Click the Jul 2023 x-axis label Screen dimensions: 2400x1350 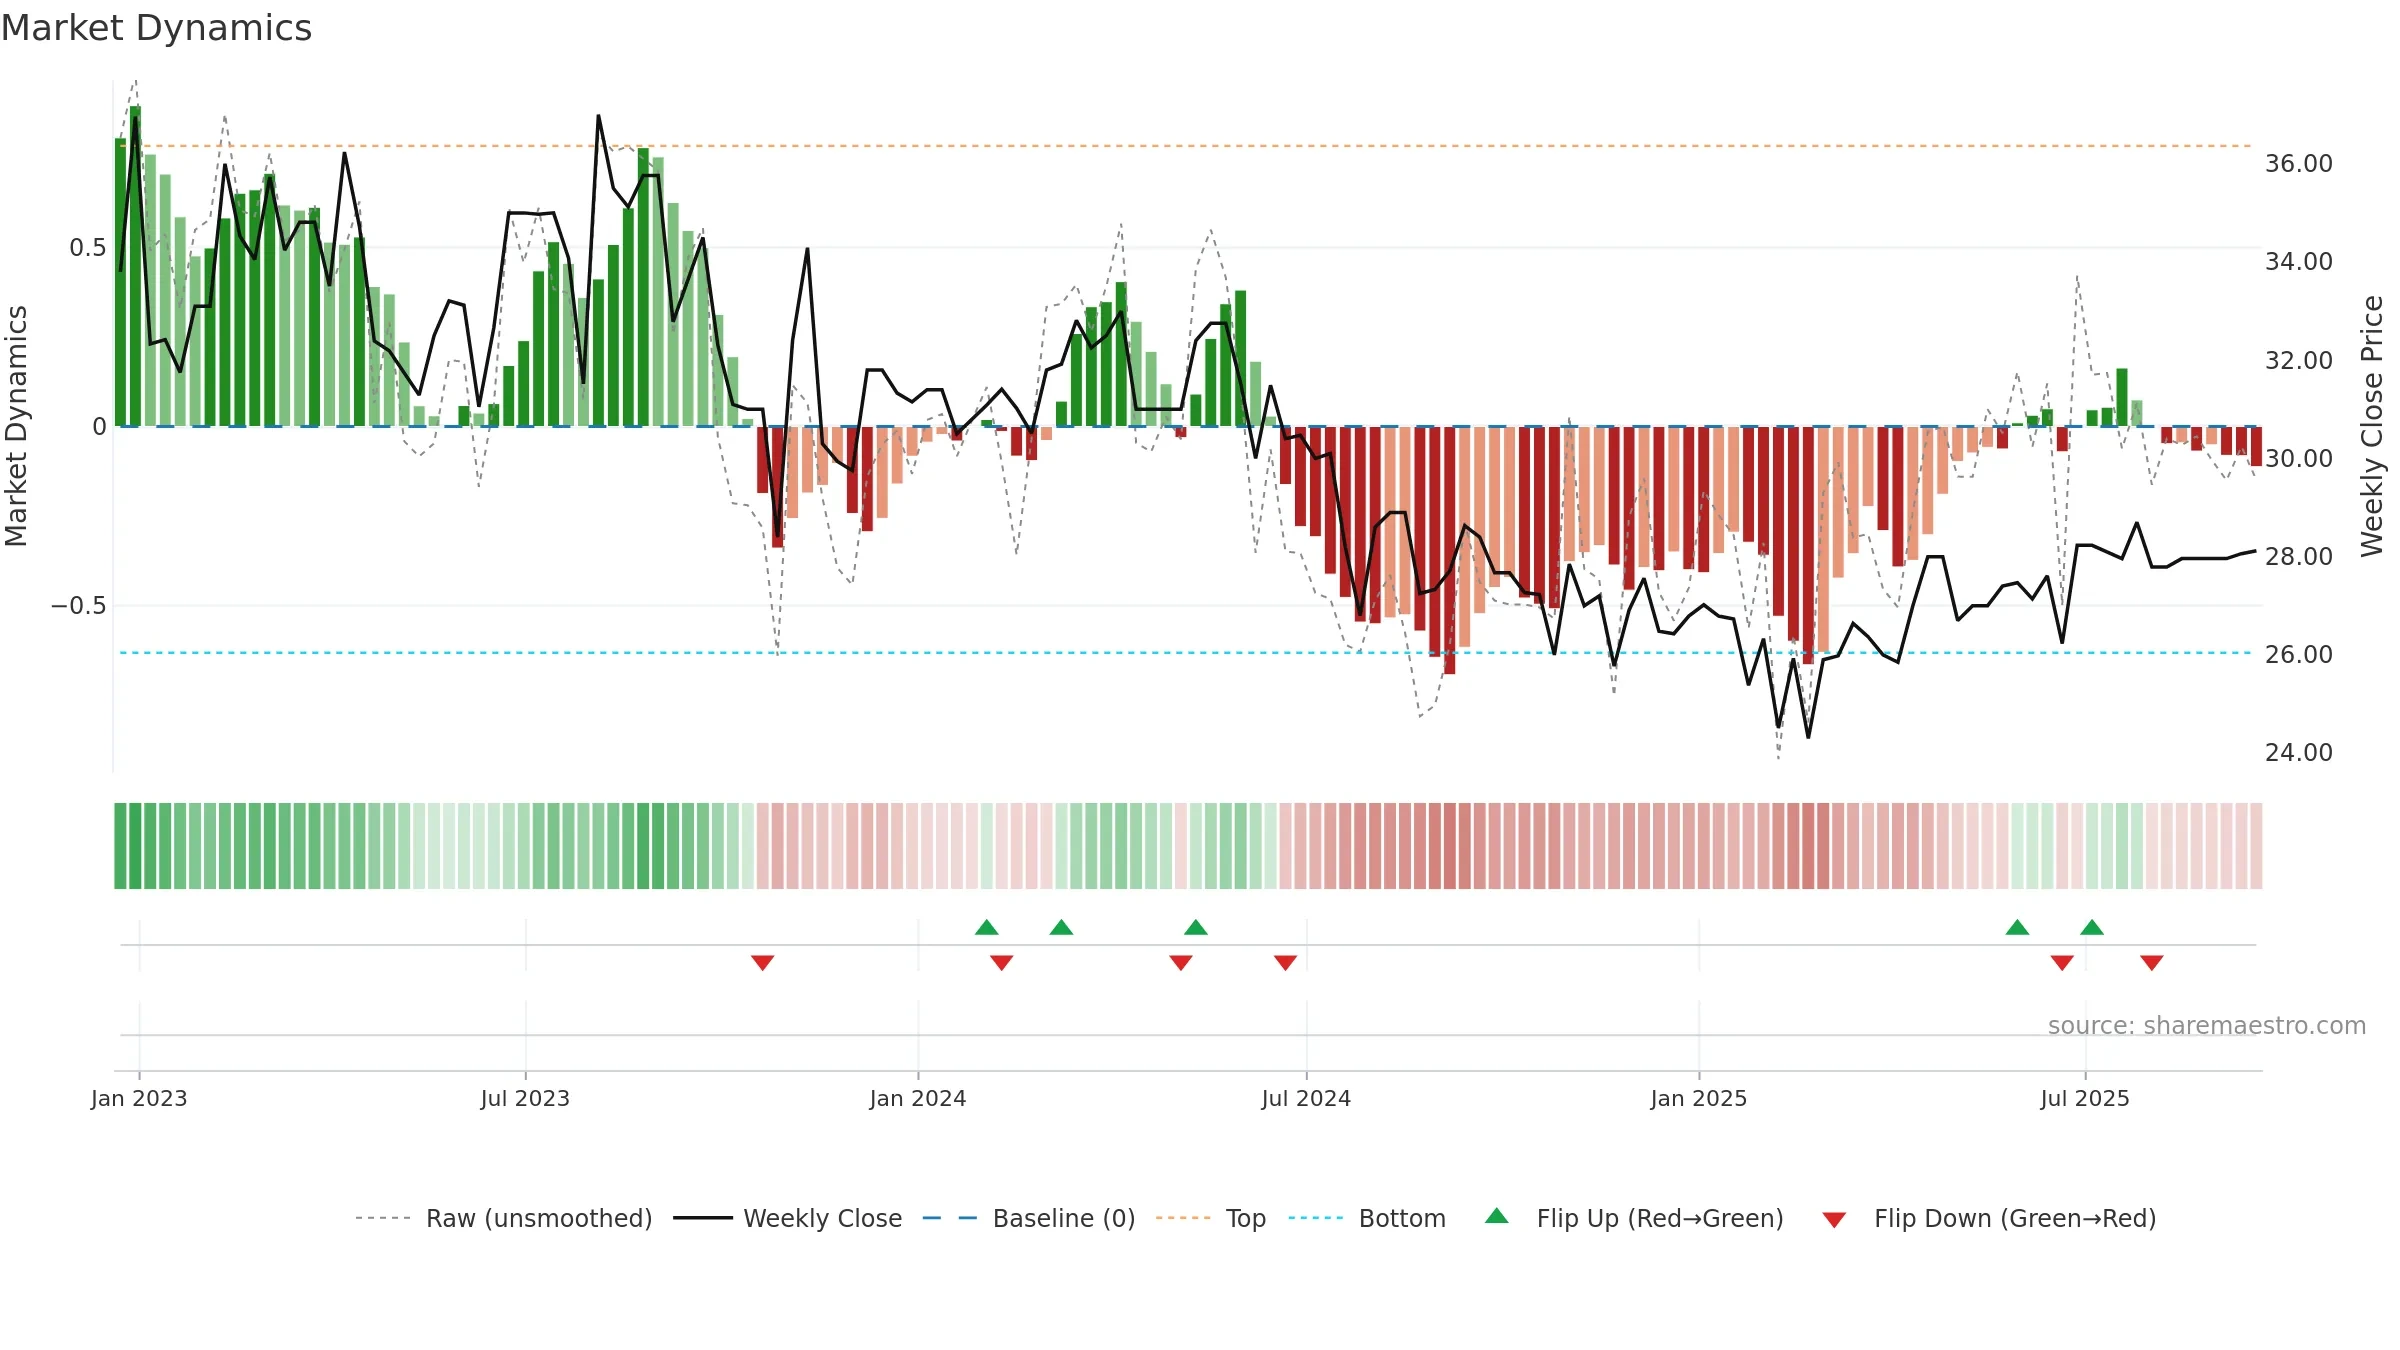525,1098
